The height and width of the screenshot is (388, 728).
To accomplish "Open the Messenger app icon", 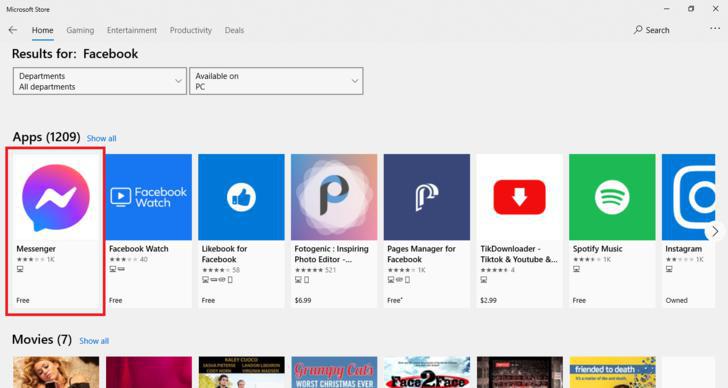I will click(x=56, y=197).
